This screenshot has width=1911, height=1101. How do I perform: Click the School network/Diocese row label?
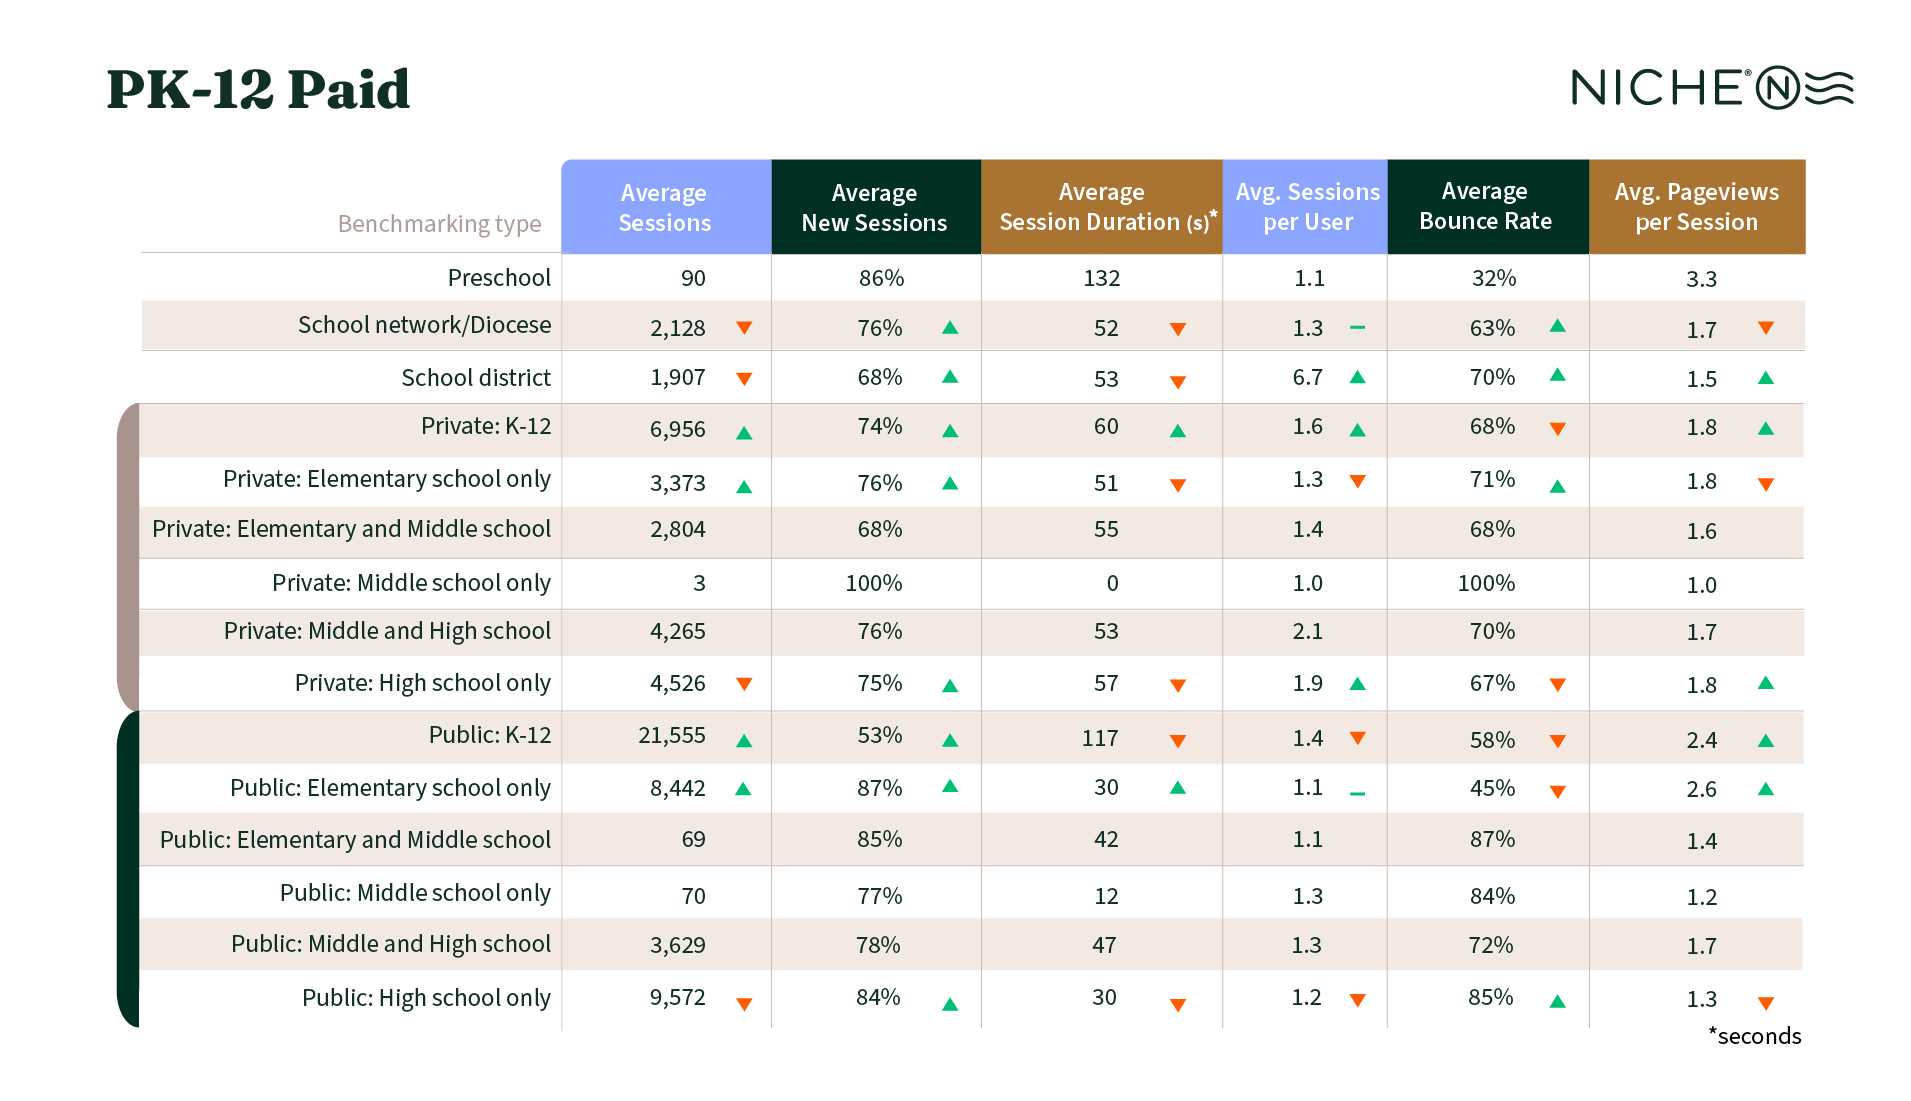point(425,325)
